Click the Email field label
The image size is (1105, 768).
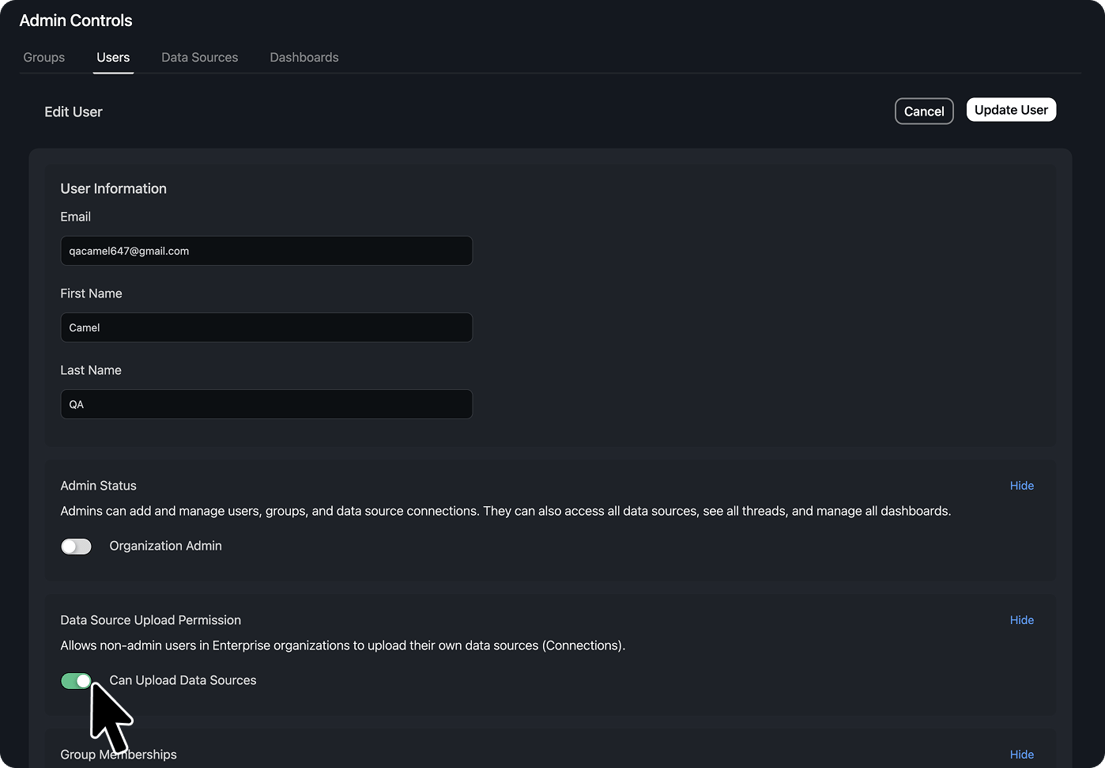(x=76, y=217)
